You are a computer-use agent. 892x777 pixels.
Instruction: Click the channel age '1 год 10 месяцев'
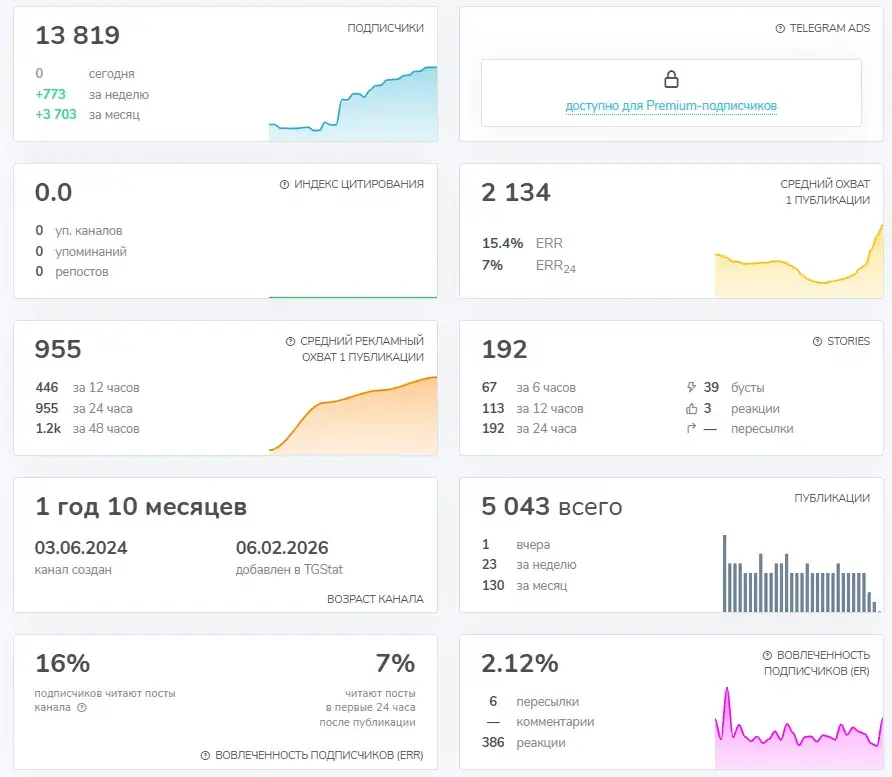tap(141, 506)
